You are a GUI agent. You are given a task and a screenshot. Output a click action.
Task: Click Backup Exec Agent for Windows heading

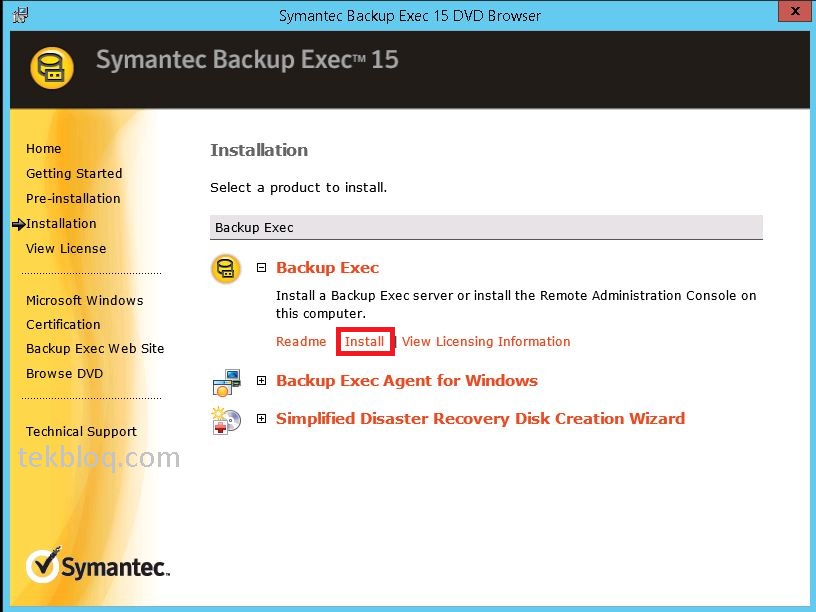(407, 380)
